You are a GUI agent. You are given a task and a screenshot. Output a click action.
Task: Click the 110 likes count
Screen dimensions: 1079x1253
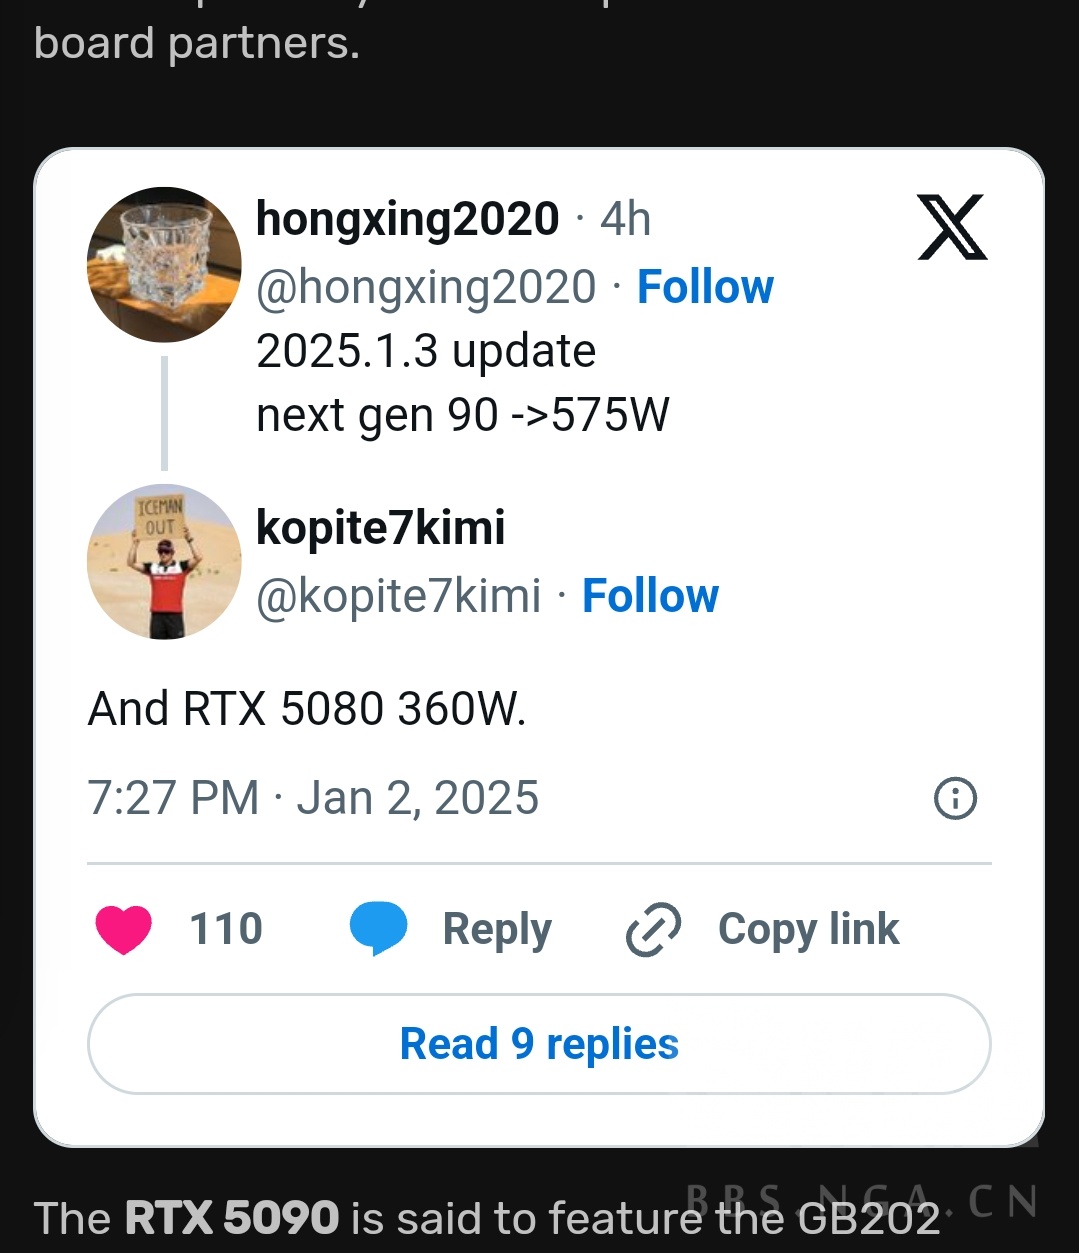click(x=226, y=929)
